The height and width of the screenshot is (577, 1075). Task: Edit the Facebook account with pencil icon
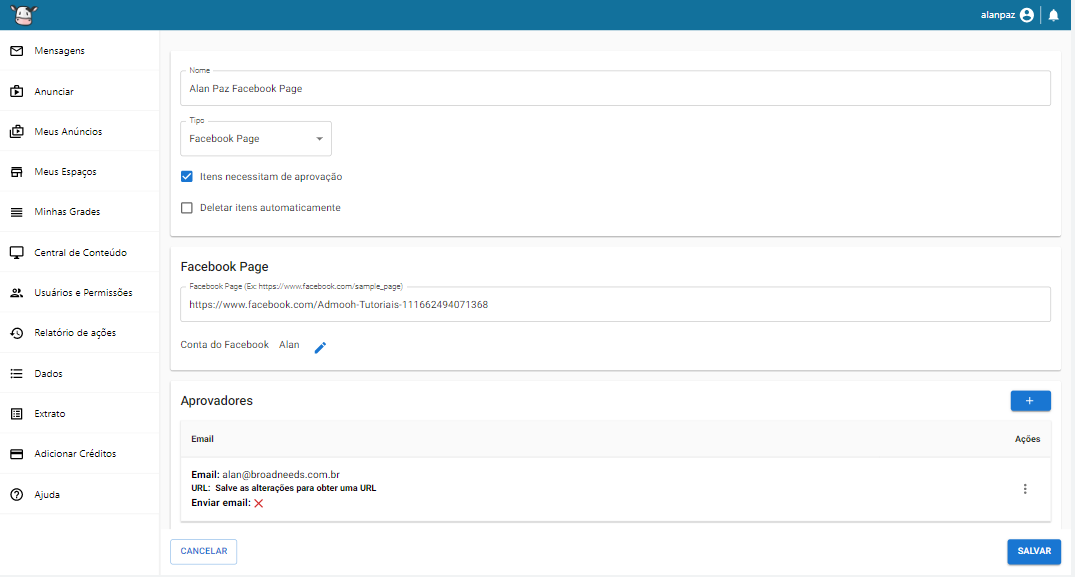point(320,347)
